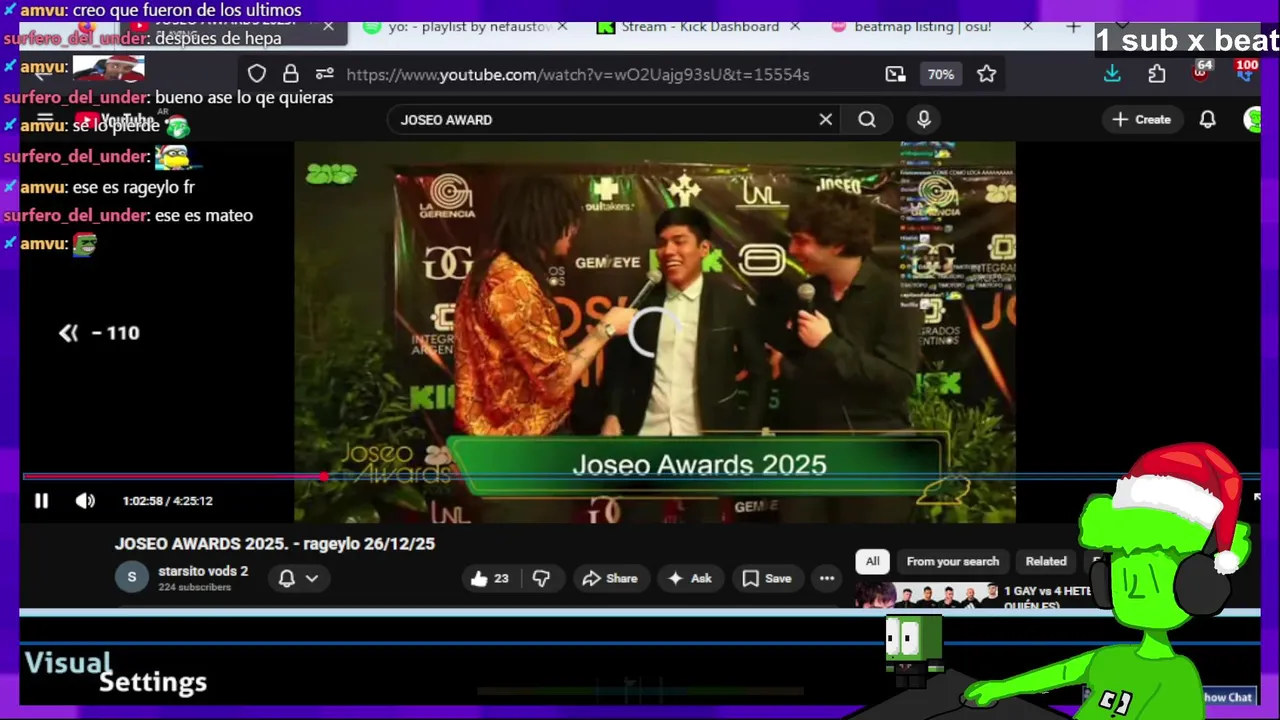View site security padlock info
Viewport: 1280px width, 720px height.
291,74
